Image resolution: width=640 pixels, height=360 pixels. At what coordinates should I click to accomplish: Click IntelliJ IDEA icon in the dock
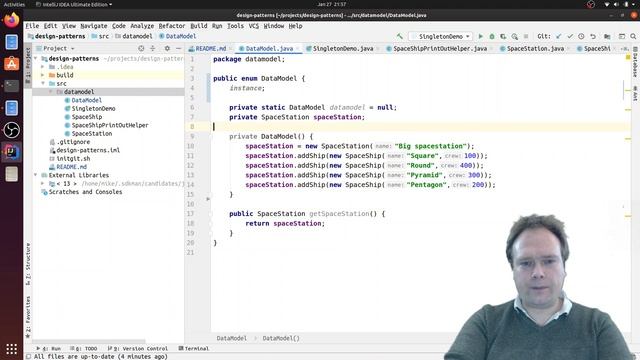pos(11,152)
